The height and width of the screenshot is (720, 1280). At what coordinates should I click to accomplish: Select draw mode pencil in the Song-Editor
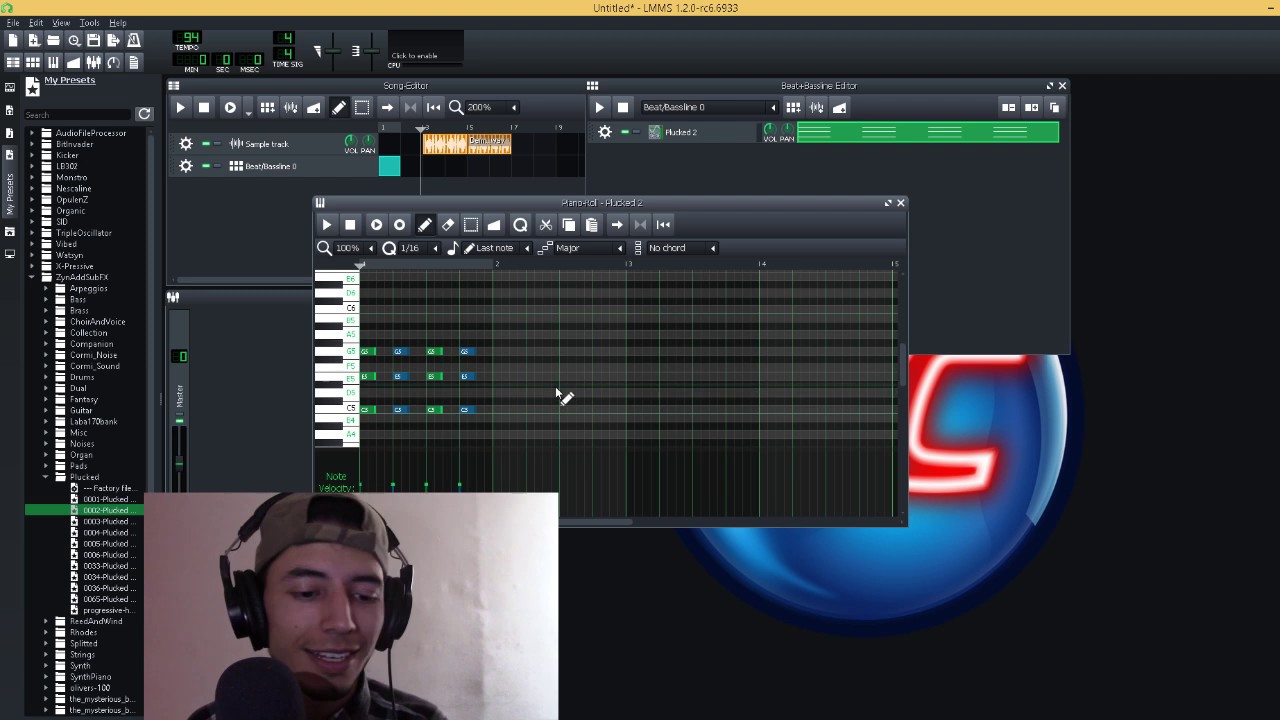point(339,107)
